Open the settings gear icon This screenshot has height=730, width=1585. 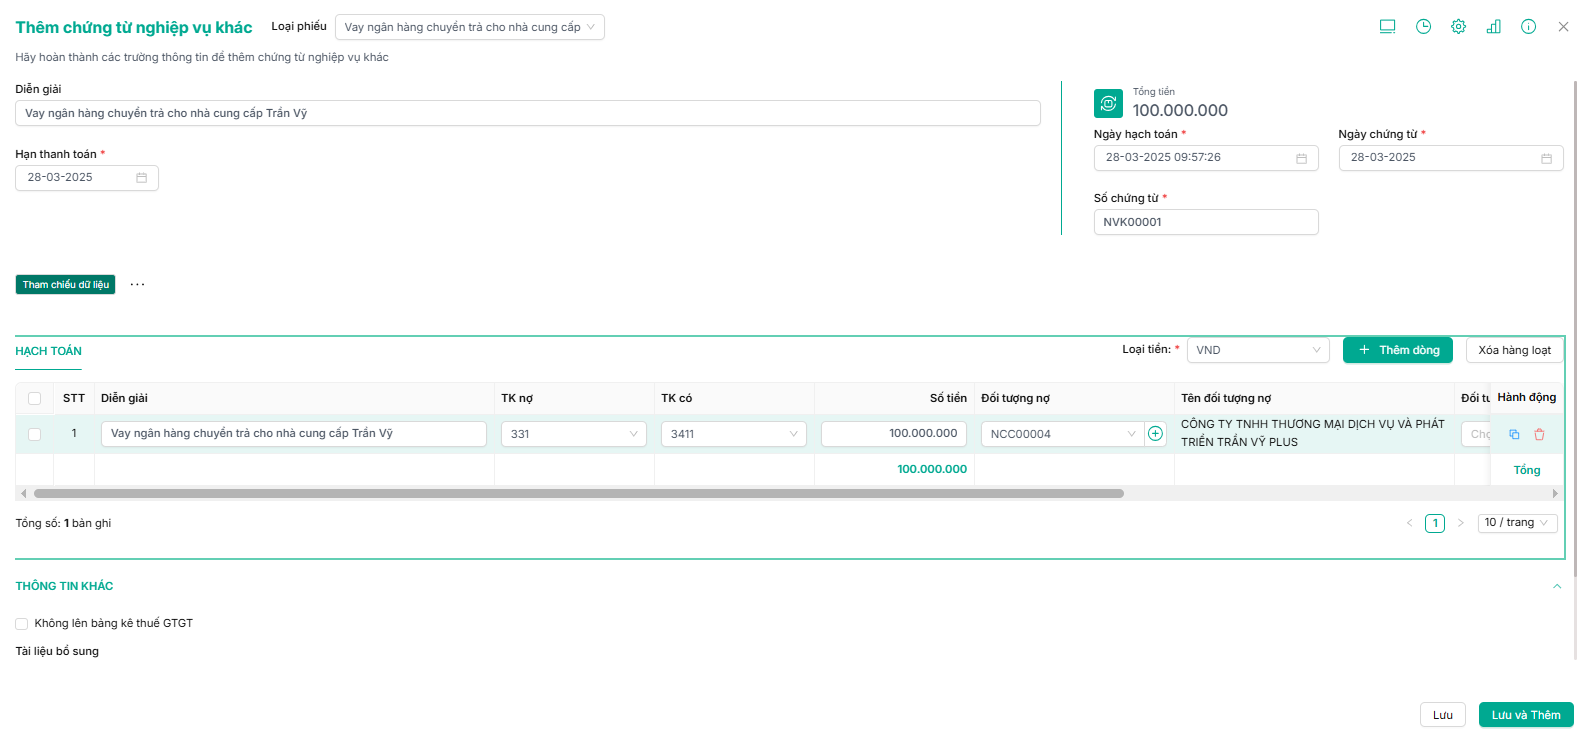coord(1458,27)
